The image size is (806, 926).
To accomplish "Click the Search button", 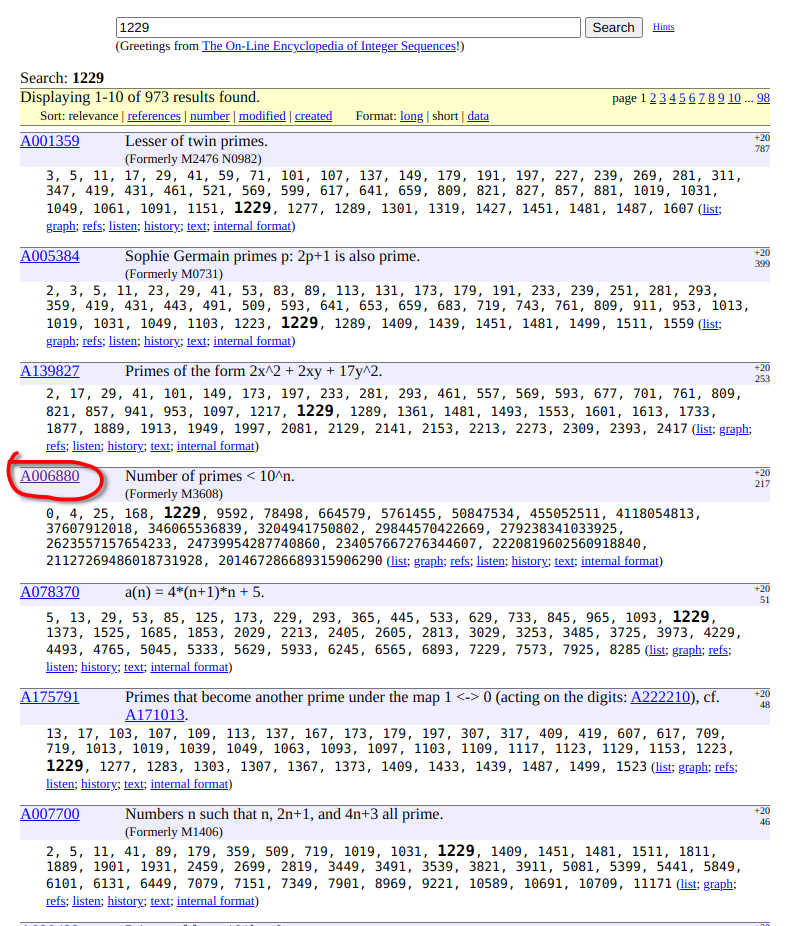I will [613, 28].
